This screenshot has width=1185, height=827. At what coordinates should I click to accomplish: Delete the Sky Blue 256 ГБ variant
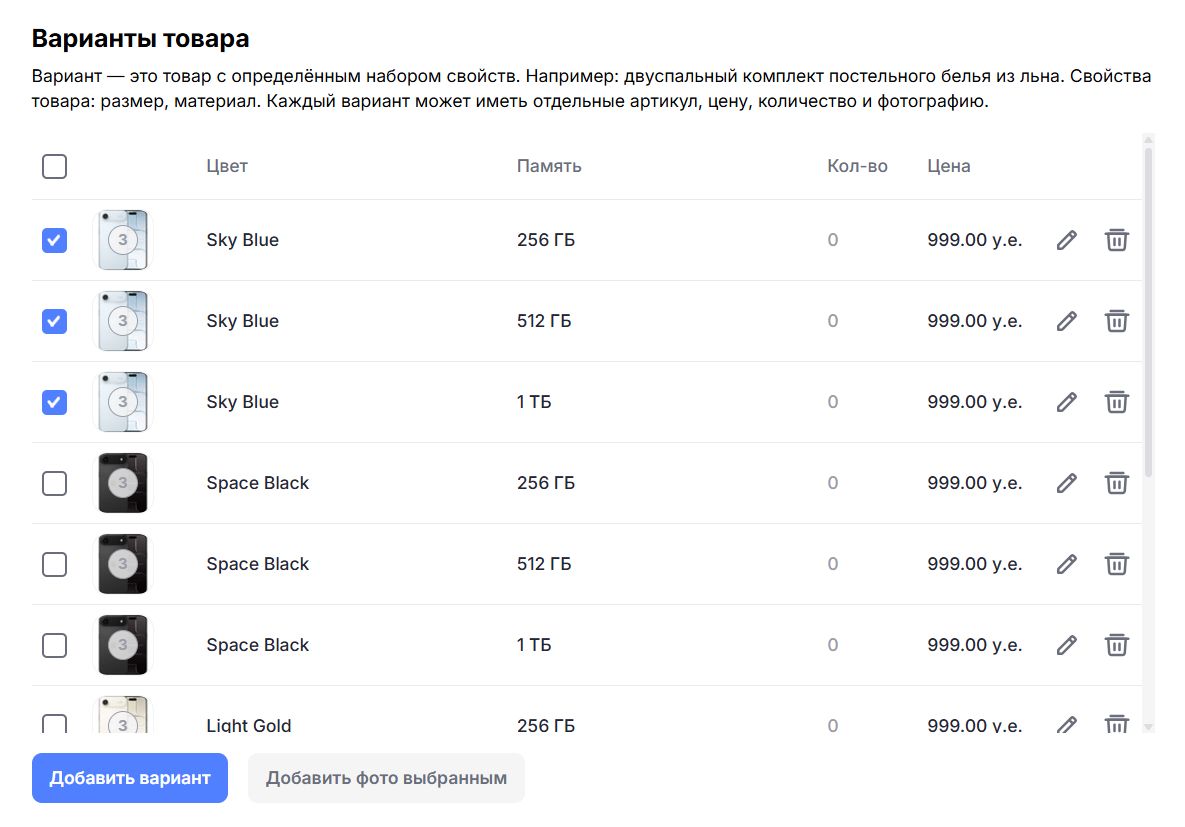click(1116, 240)
